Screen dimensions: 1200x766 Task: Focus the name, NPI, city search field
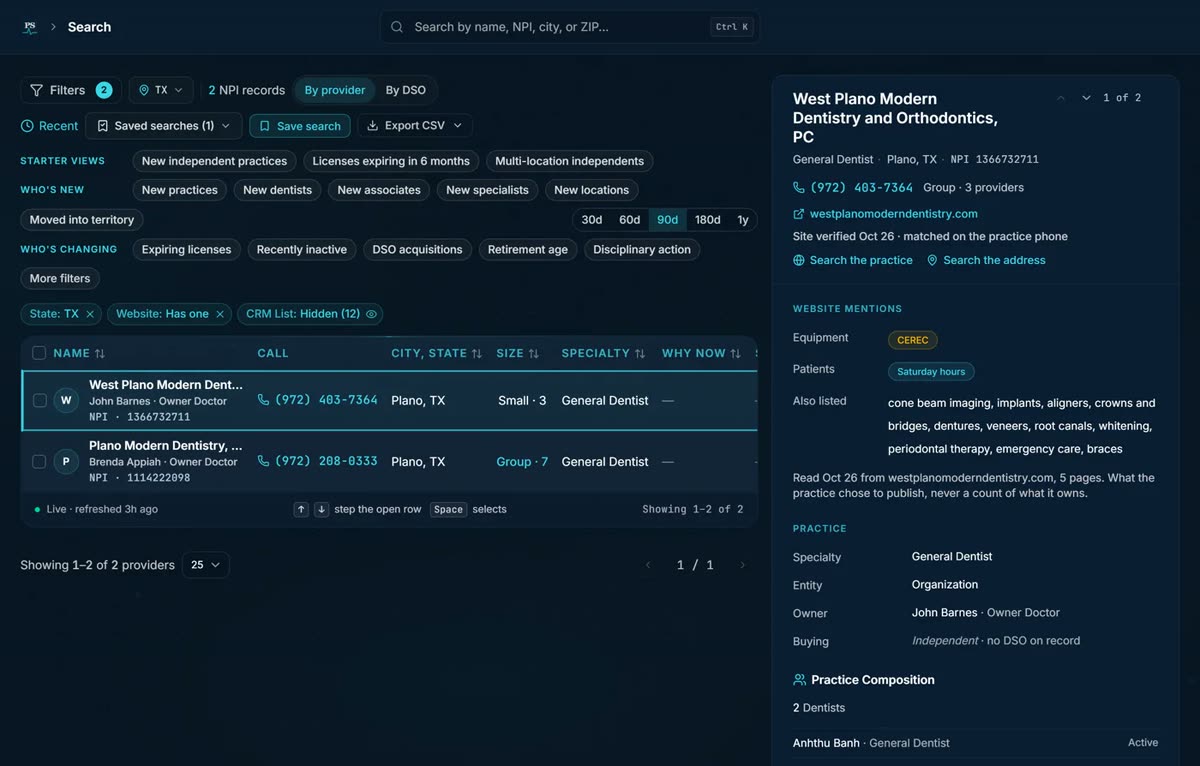[570, 27]
